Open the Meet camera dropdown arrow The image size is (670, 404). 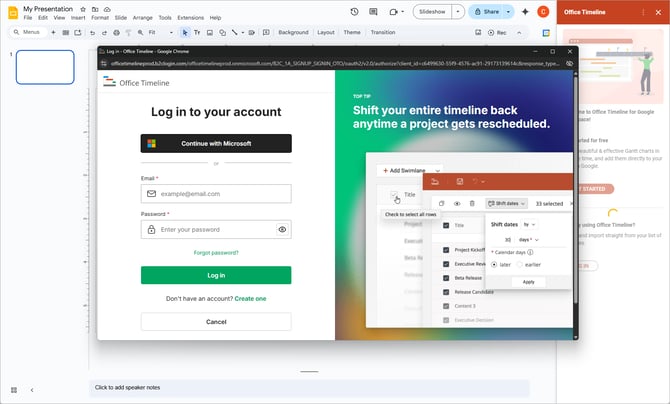click(402, 12)
